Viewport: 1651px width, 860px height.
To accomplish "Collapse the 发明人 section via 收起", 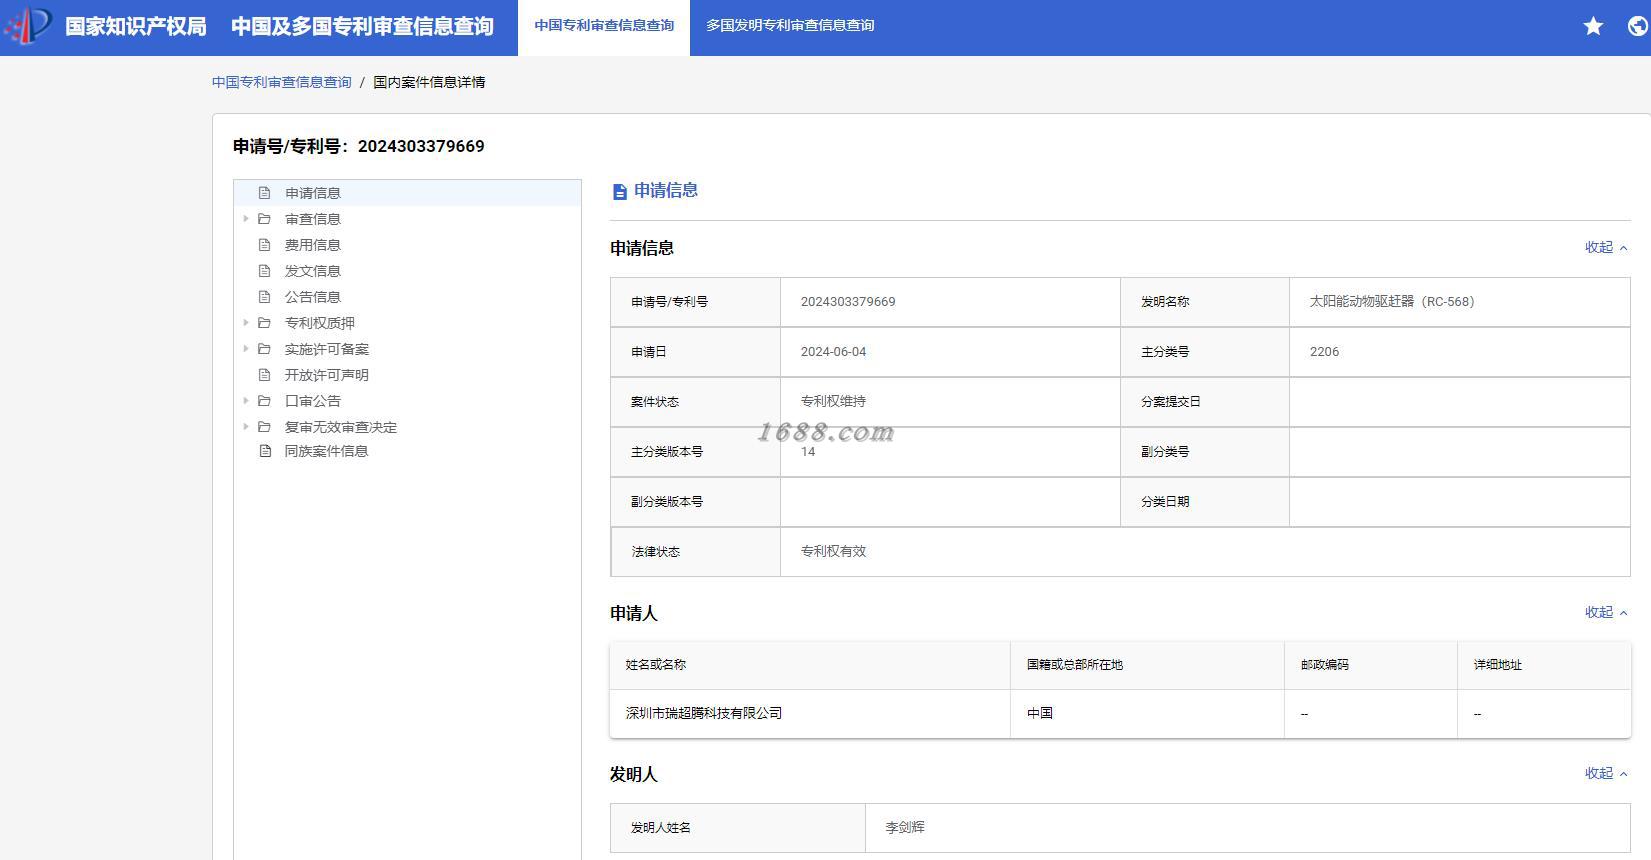I will tap(1606, 773).
